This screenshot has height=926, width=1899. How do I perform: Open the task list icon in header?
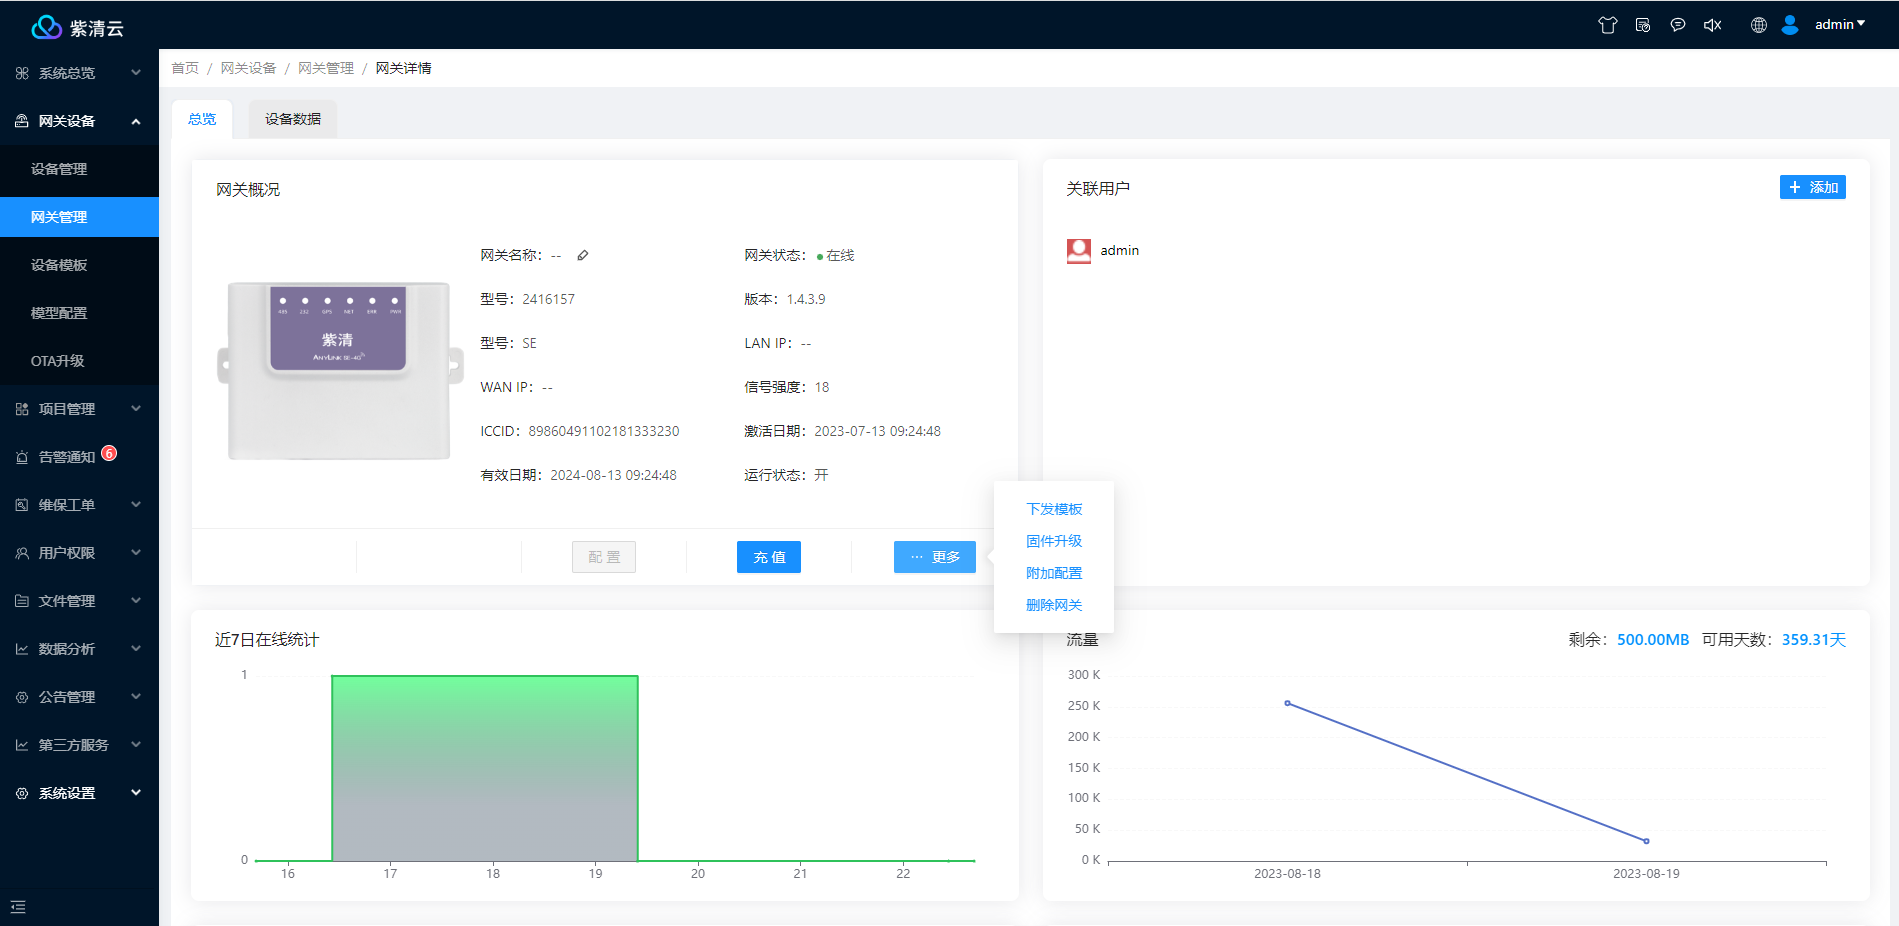click(x=1643, y=25)
